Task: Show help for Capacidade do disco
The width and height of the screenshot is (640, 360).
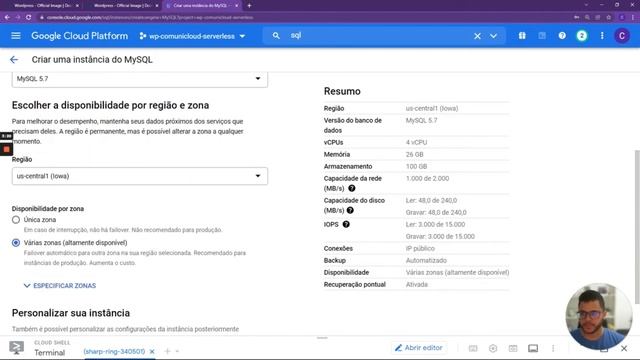Action: pyautogui.click(x=350, y=210)
